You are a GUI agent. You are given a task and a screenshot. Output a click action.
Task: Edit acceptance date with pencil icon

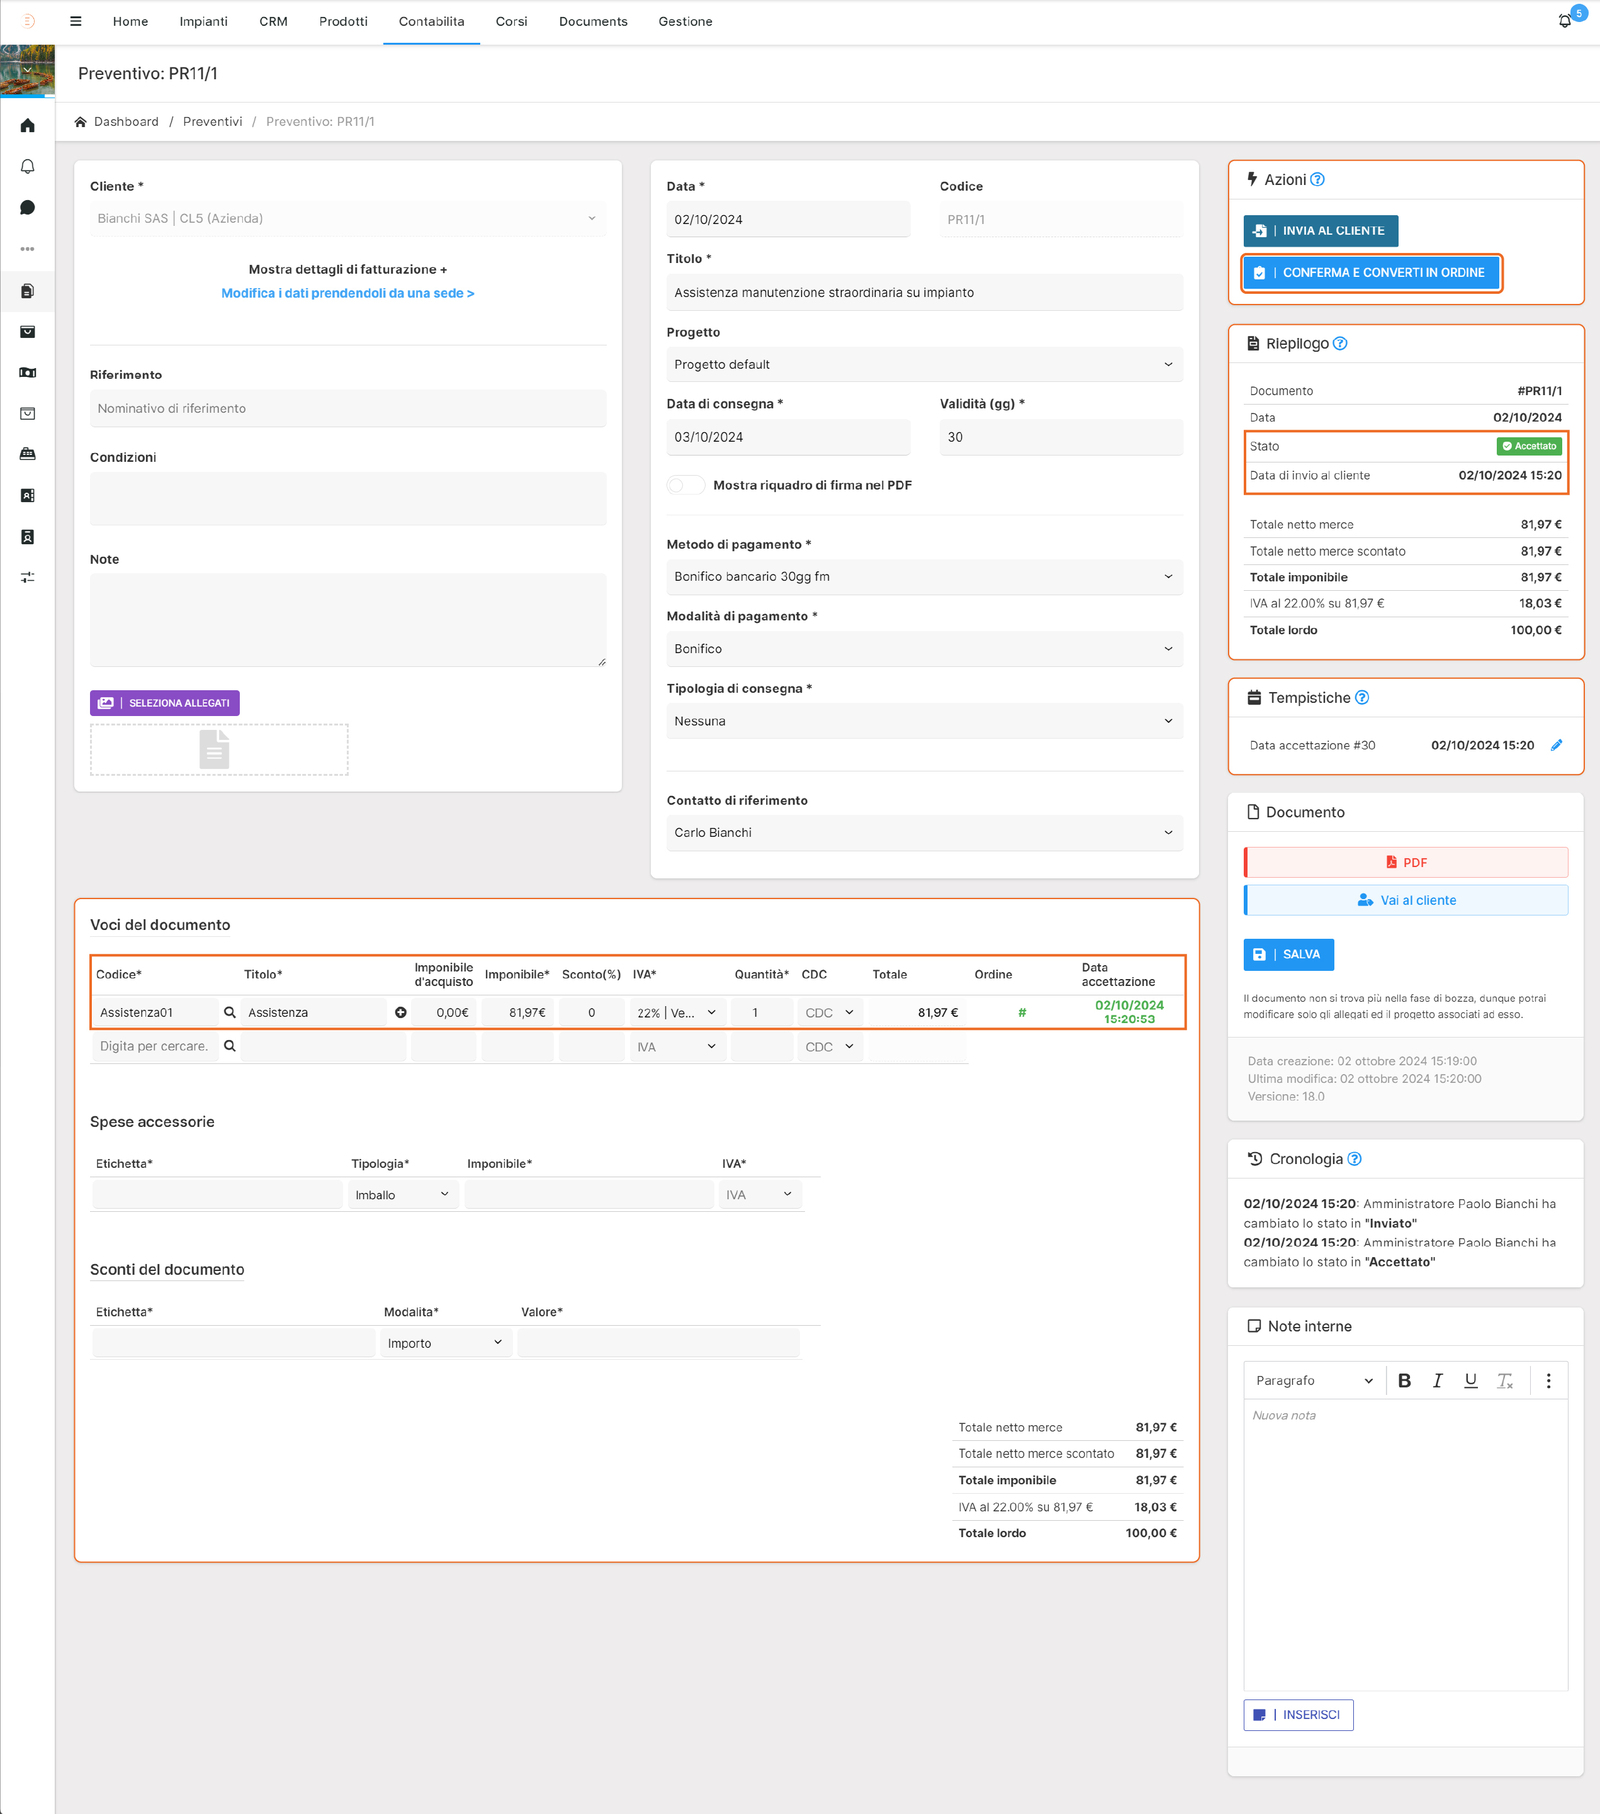coord(1556,745)
